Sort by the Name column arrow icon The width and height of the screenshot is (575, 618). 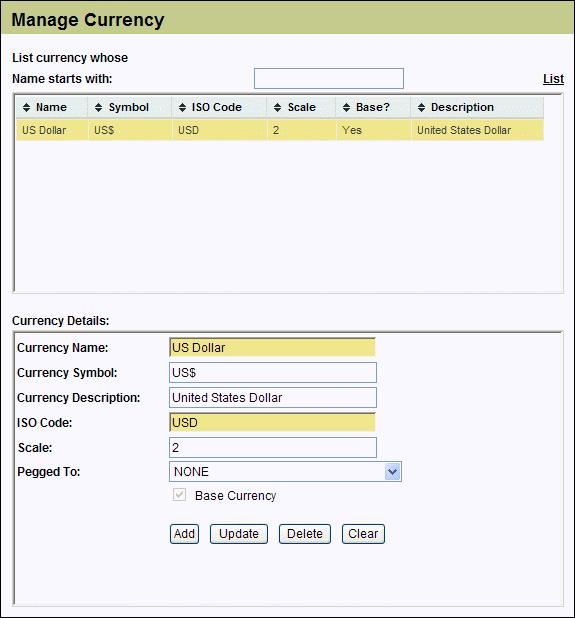(x=26, y=107)
